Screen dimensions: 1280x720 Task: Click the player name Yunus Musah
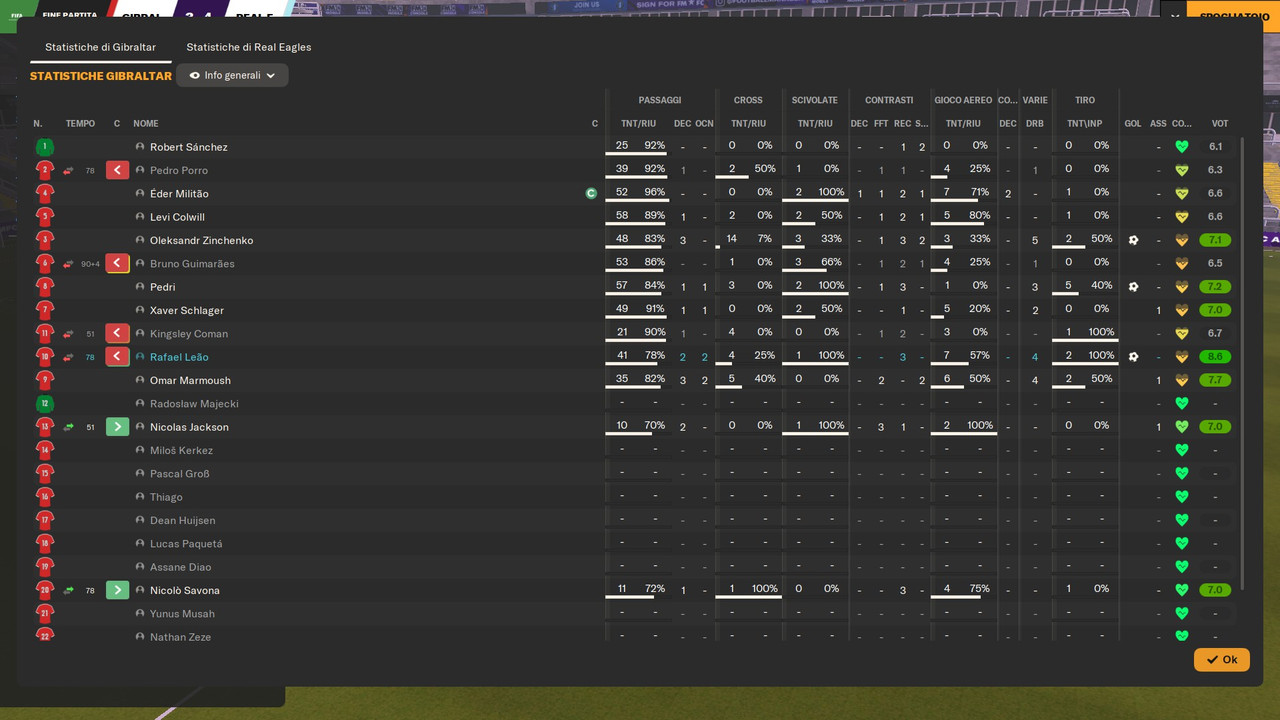182,614
